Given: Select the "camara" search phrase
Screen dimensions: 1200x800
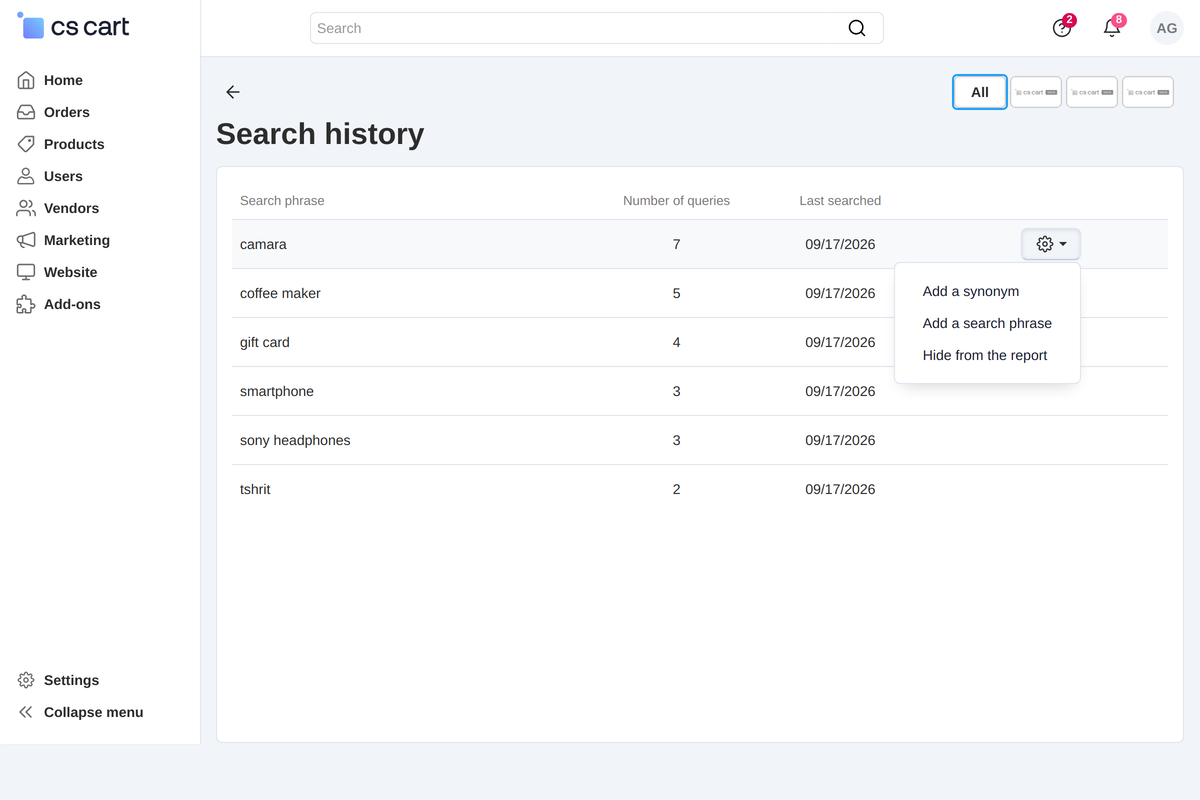Looking at the screenshot, I should 263,244.
